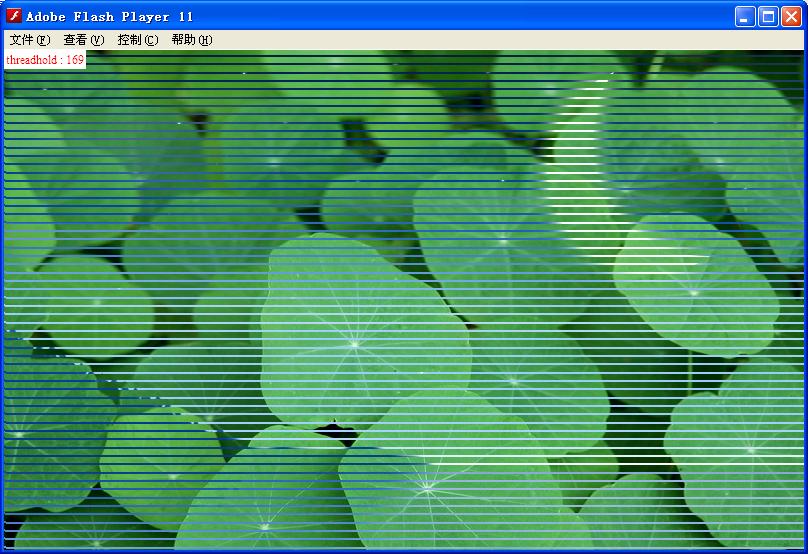Close the Adobe Flash Player window
The width and height of the screenshot is (808, 554).
click(x=791, y=16)
